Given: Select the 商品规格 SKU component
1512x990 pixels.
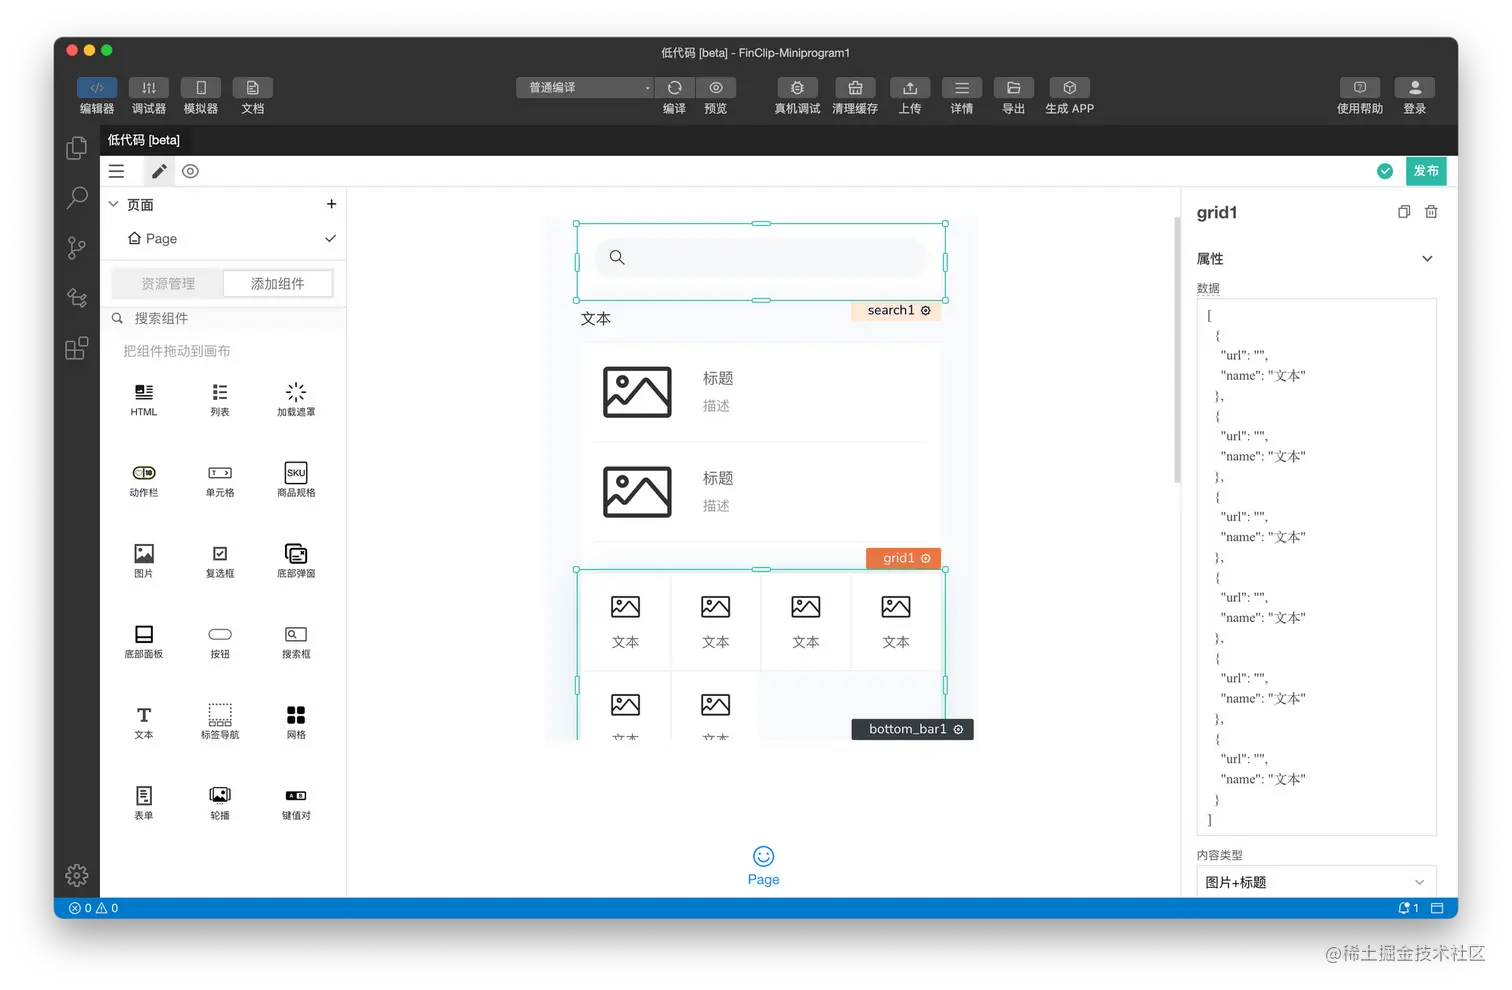Looking at the screenshot, I should pos(296,481).
